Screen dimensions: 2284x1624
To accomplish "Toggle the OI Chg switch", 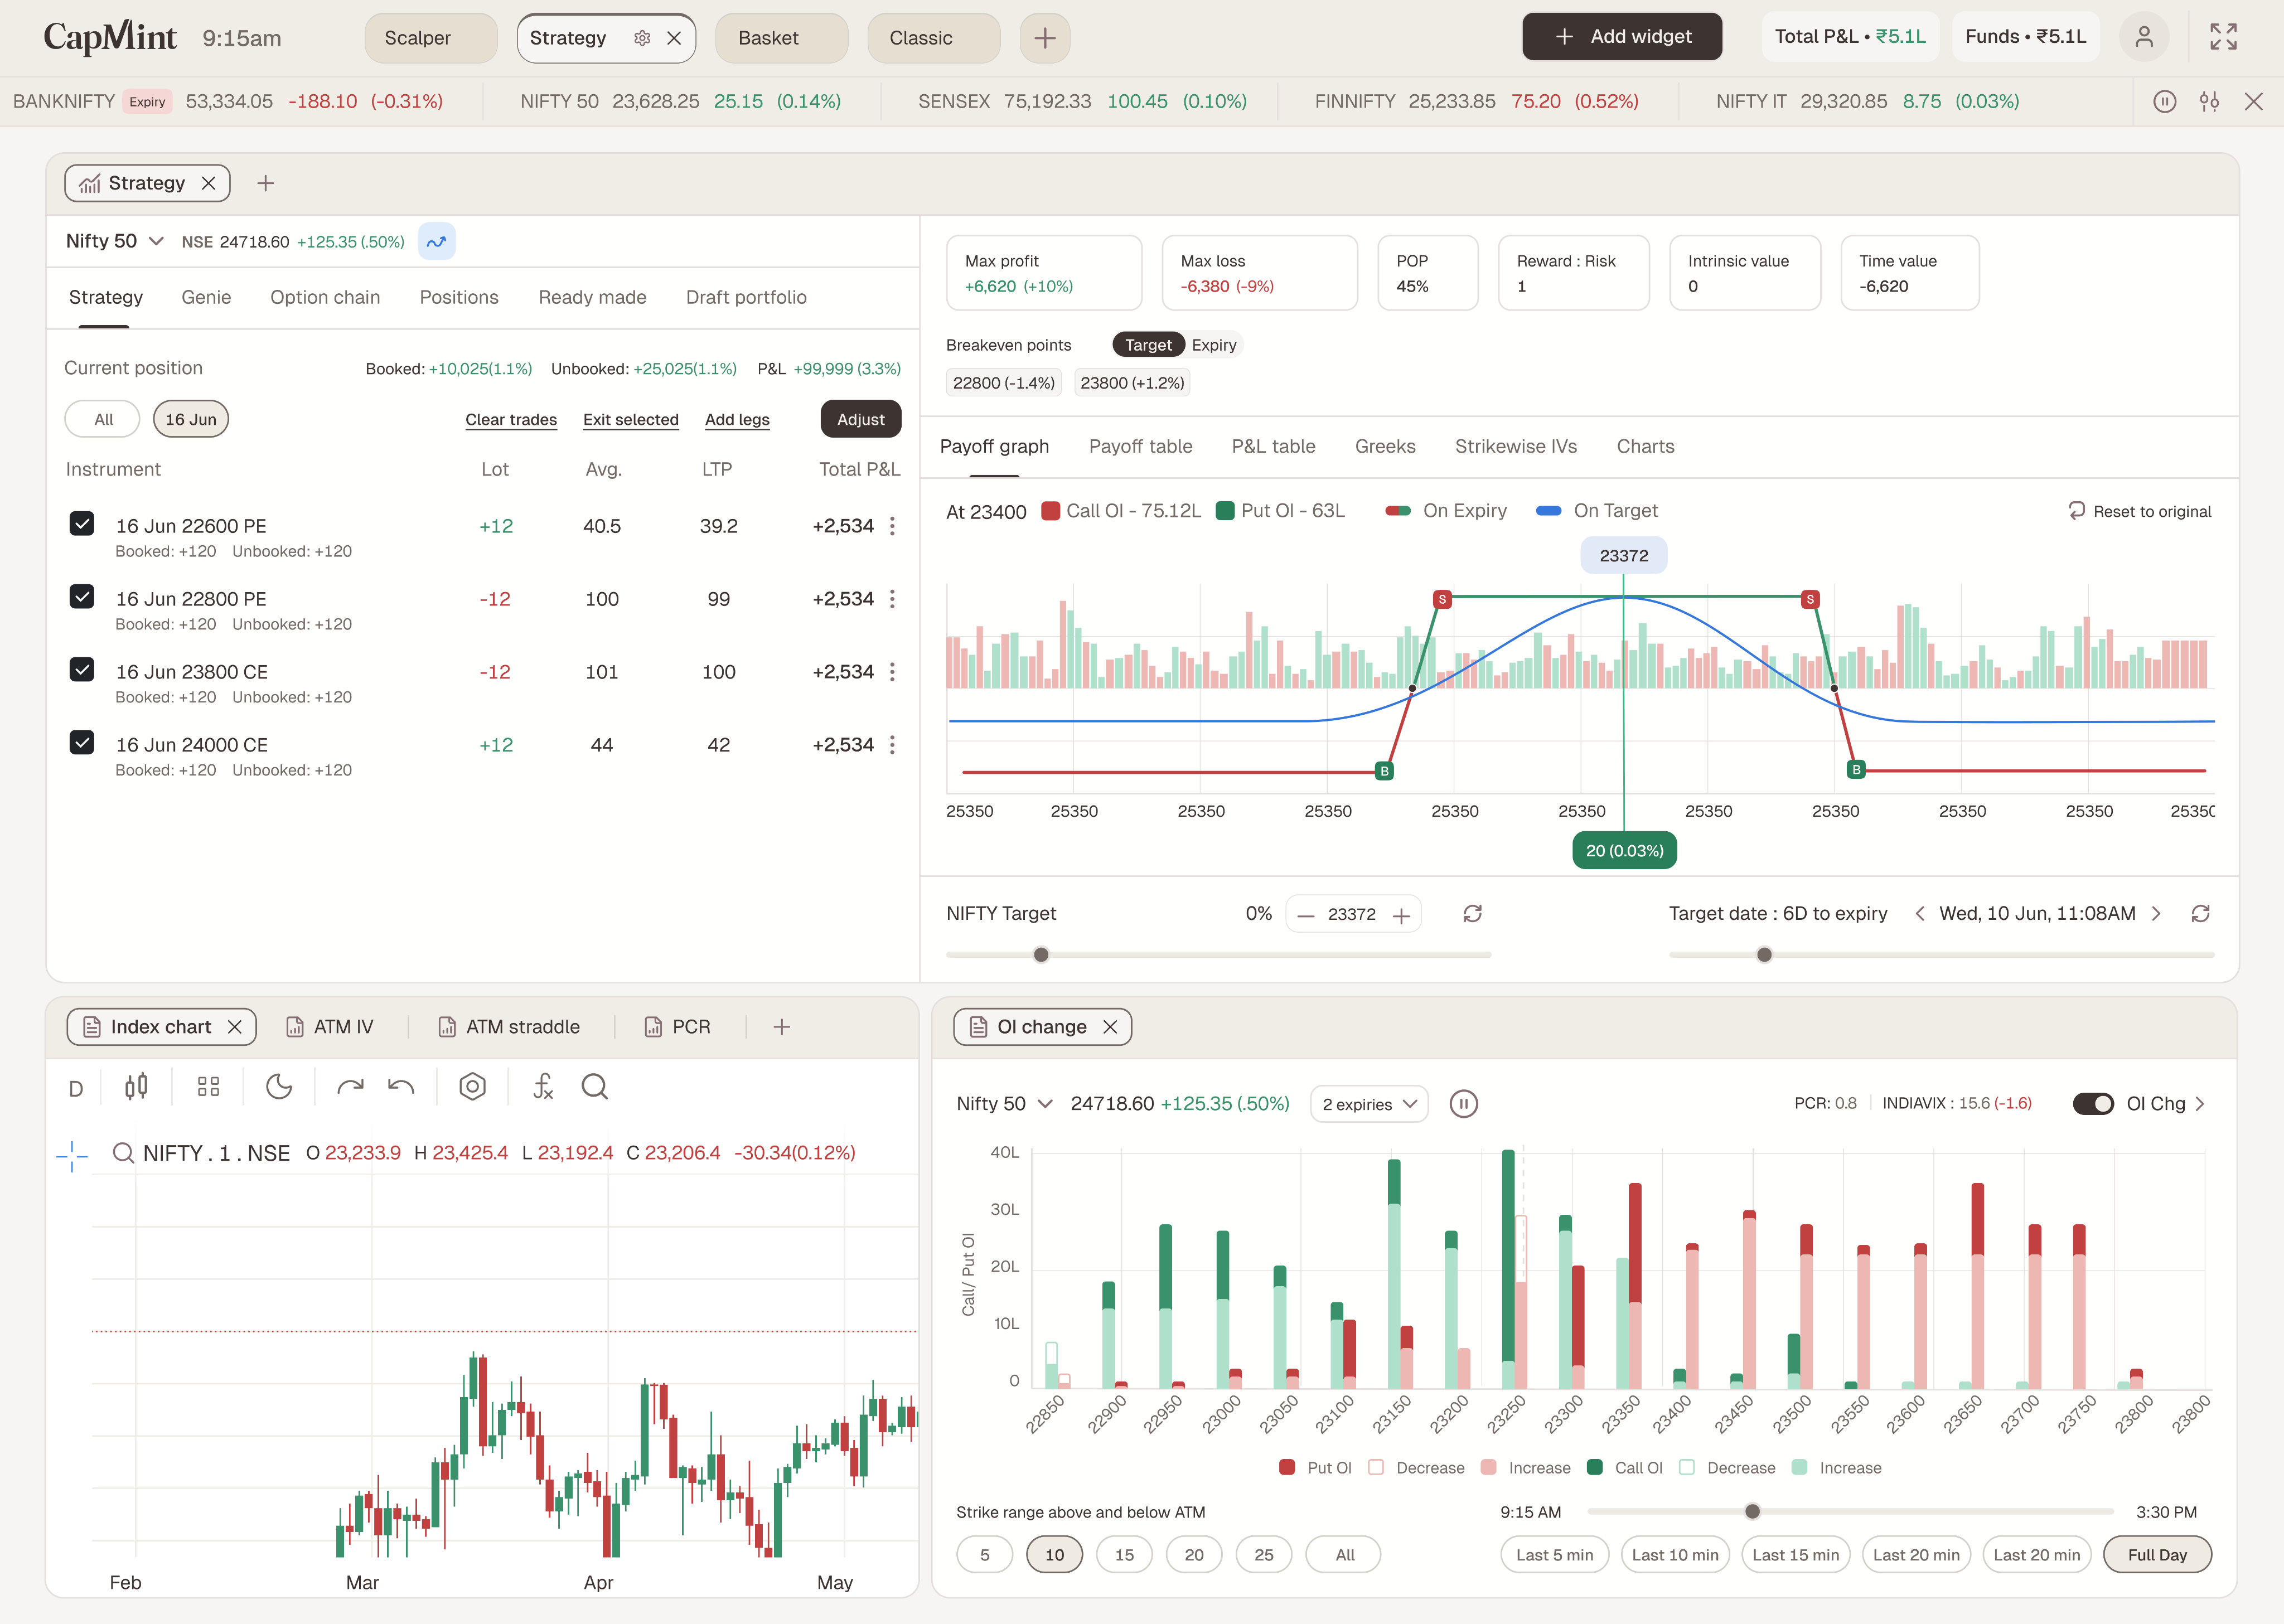I will [2092, 1103].
